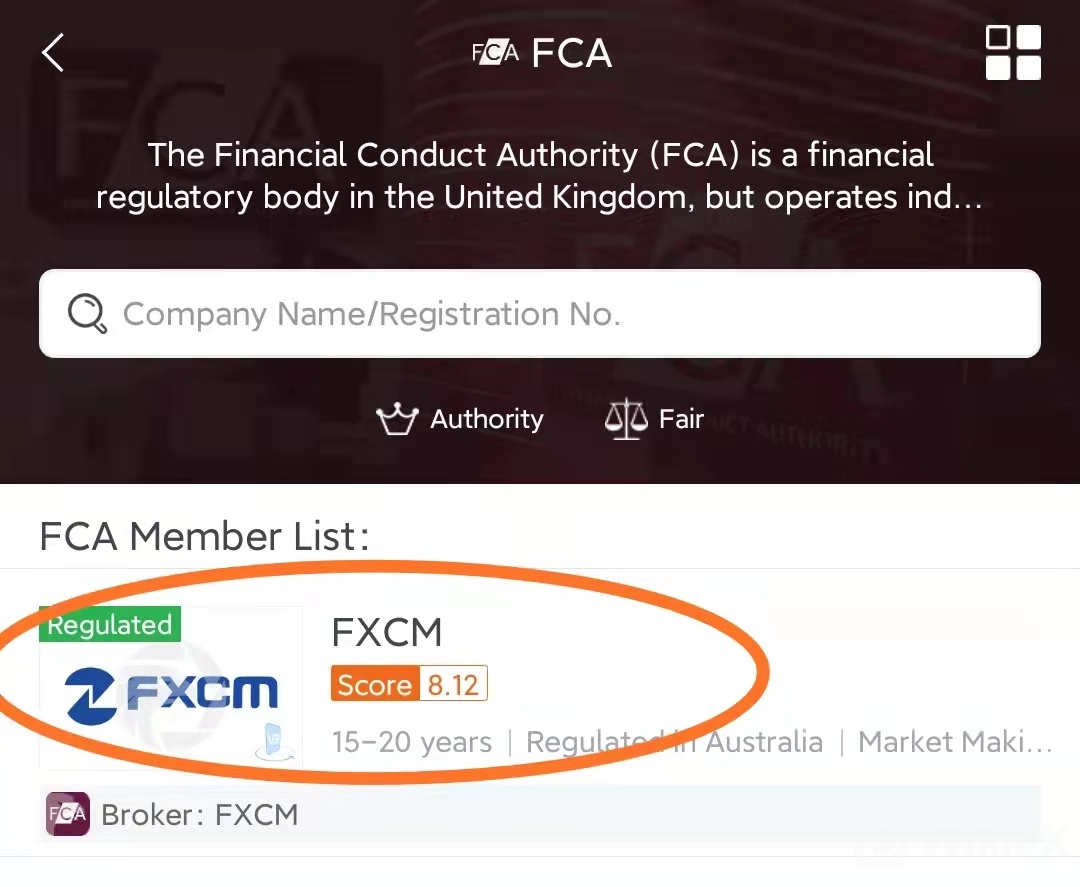1080x887 pixels.
Task: Click the search magnifier icon
Action: [87, 314]
